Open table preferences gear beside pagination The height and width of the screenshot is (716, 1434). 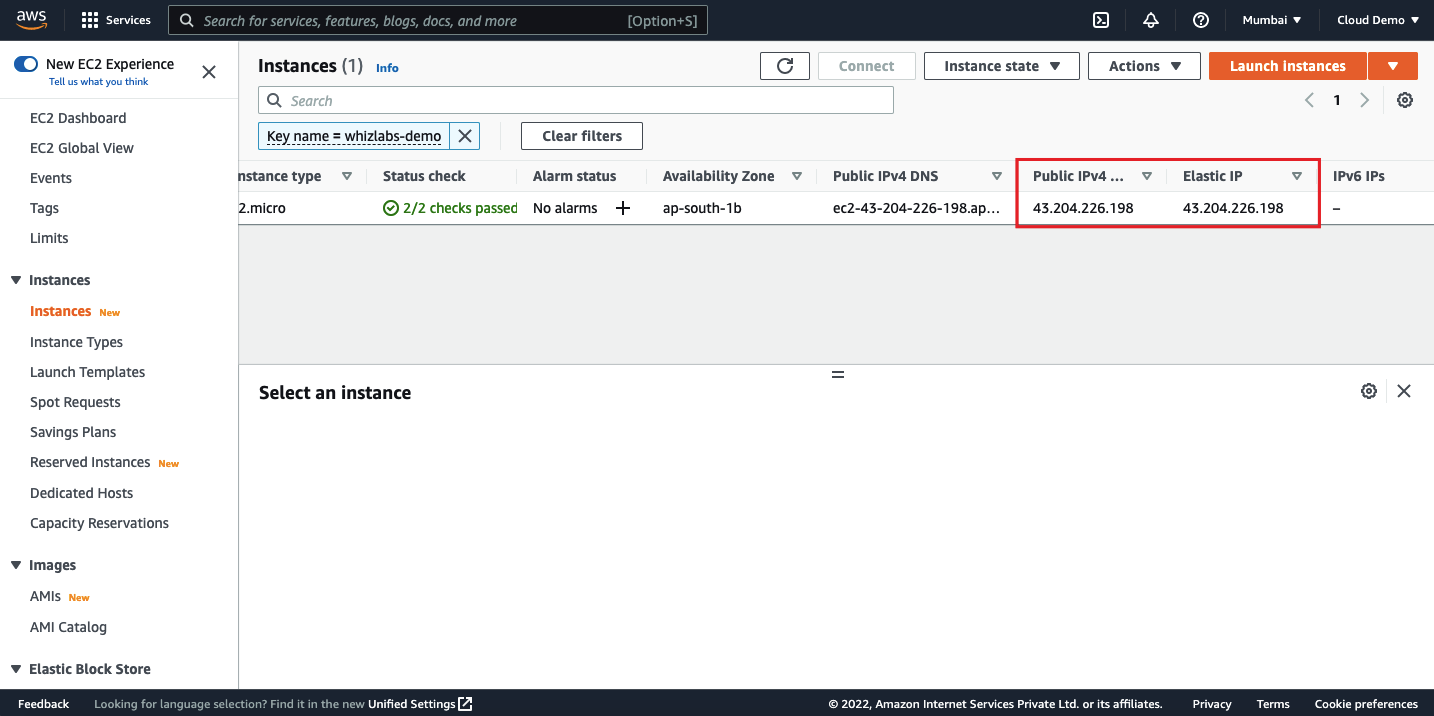tap(1405, 100)
